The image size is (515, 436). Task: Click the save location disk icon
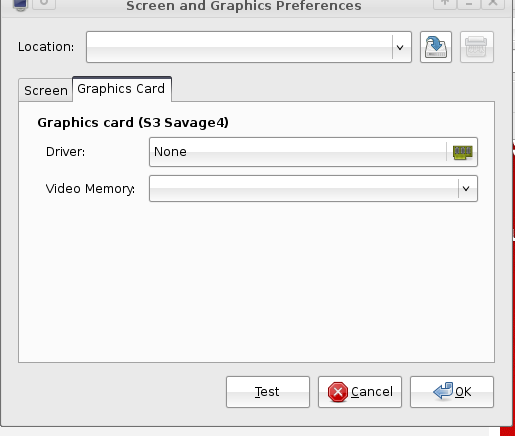pyautogui.click(x=436, y=47)
